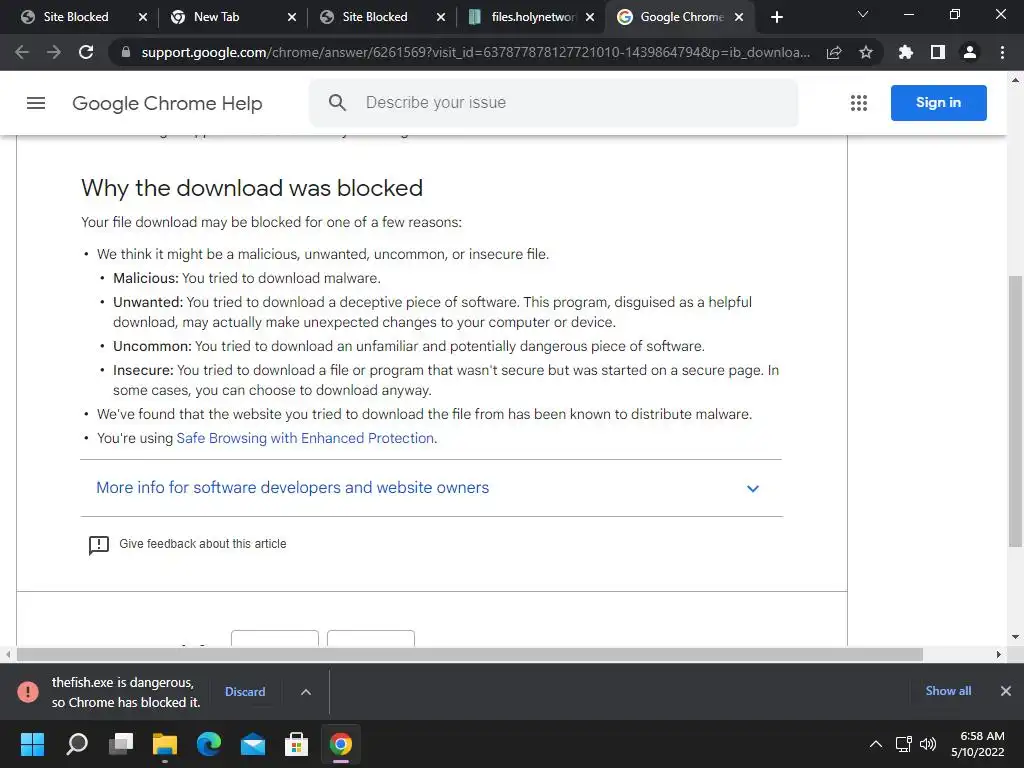
Task: Open the Google apps grid
Action: click(859, 103)
